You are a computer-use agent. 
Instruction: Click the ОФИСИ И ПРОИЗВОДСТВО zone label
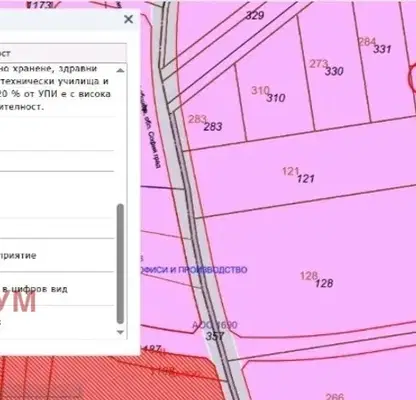(194, 270)
